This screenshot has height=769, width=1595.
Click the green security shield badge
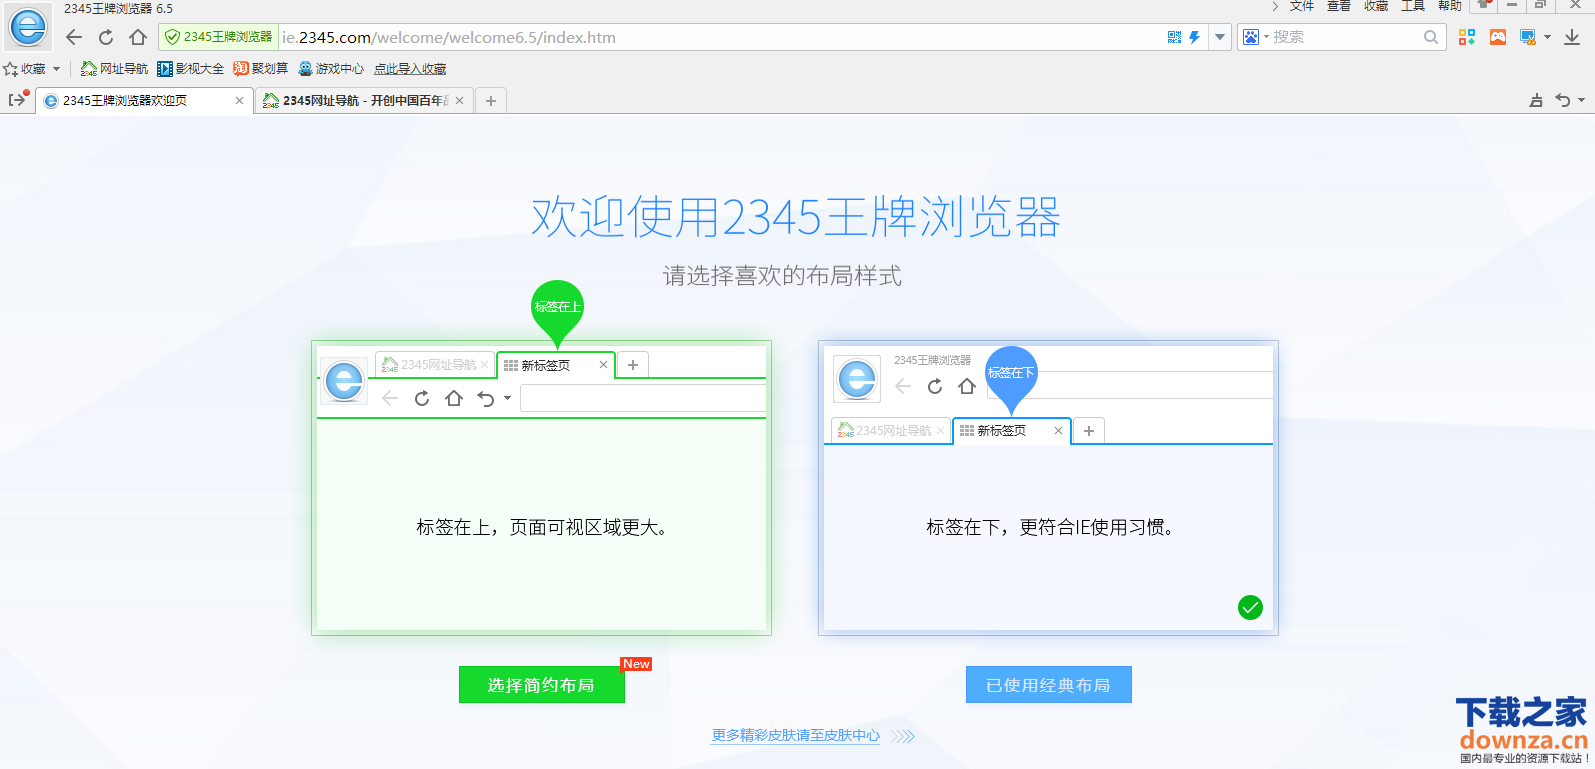pos(218,37)
